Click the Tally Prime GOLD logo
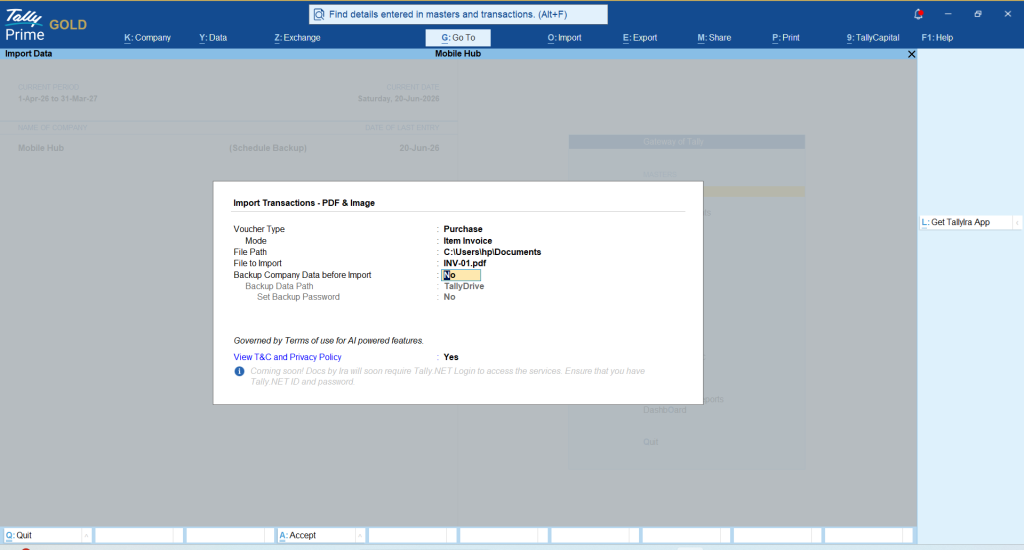Viewport: 1024px width, 550px height. 45,25
